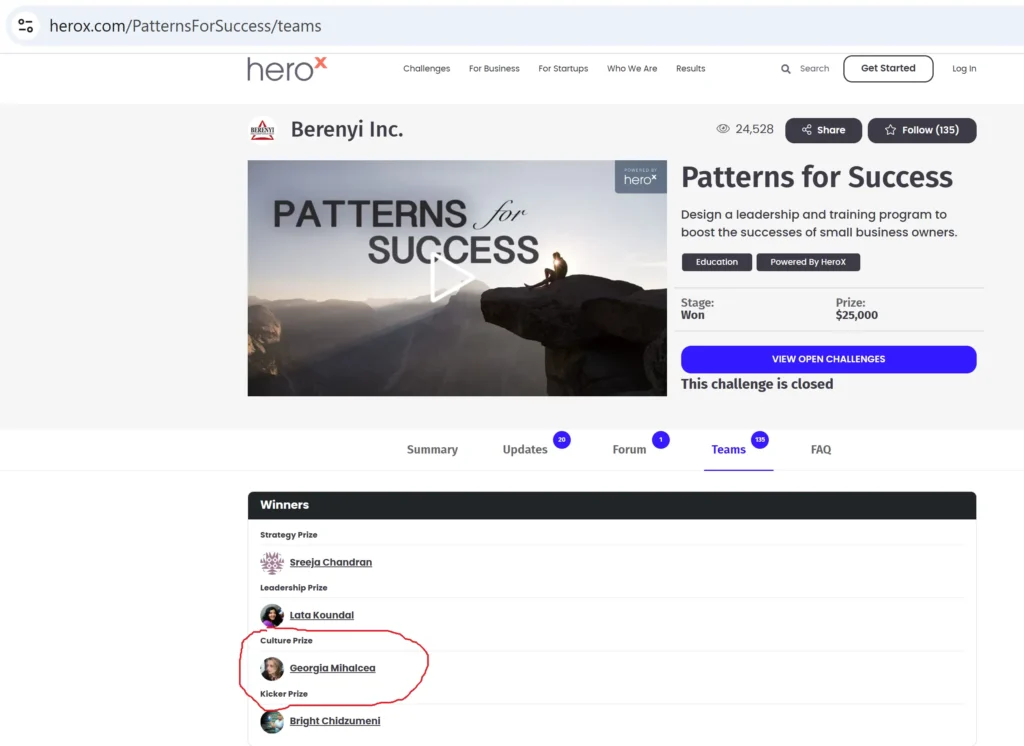Click the $25,000 prize amount
Image resolution: width=1024 pixels, height=746 pixels.
pos(857,316)
